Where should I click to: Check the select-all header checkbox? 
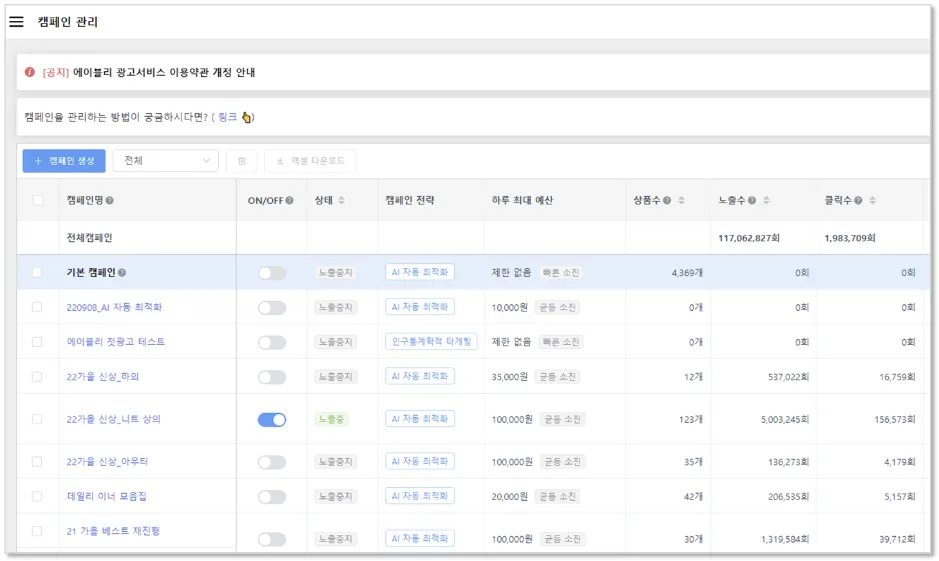click(38, 201)
